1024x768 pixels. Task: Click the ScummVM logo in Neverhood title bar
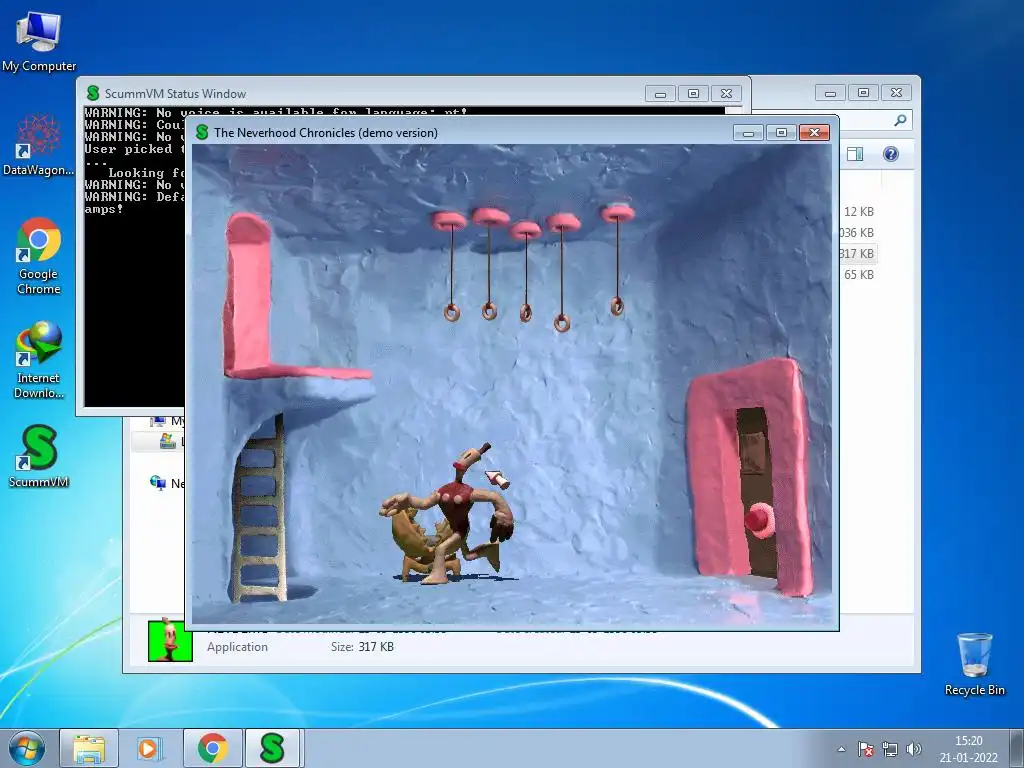[202, 132]
